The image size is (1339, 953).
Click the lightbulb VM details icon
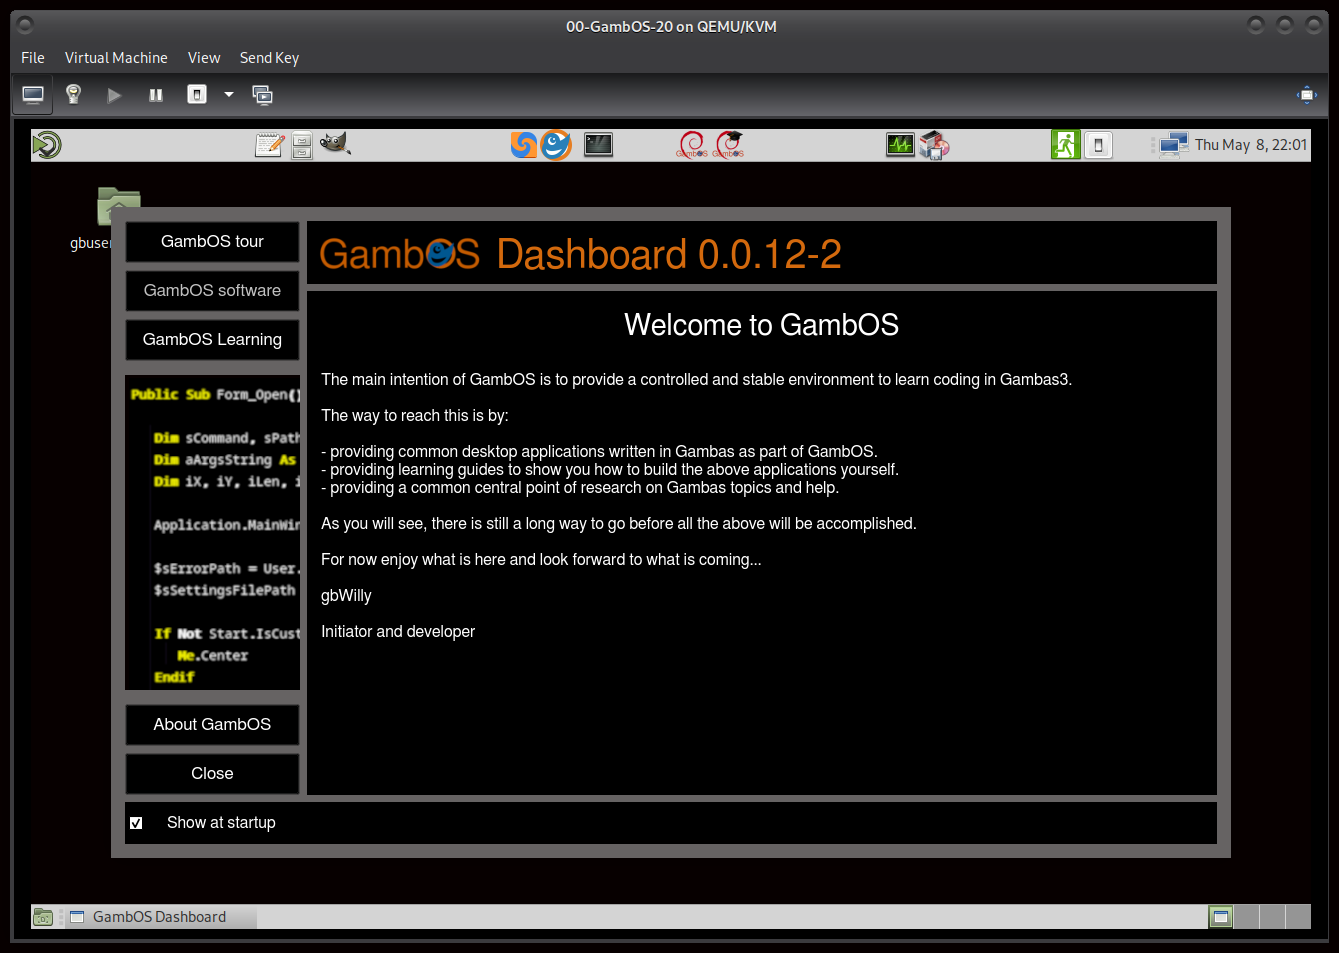73,94
